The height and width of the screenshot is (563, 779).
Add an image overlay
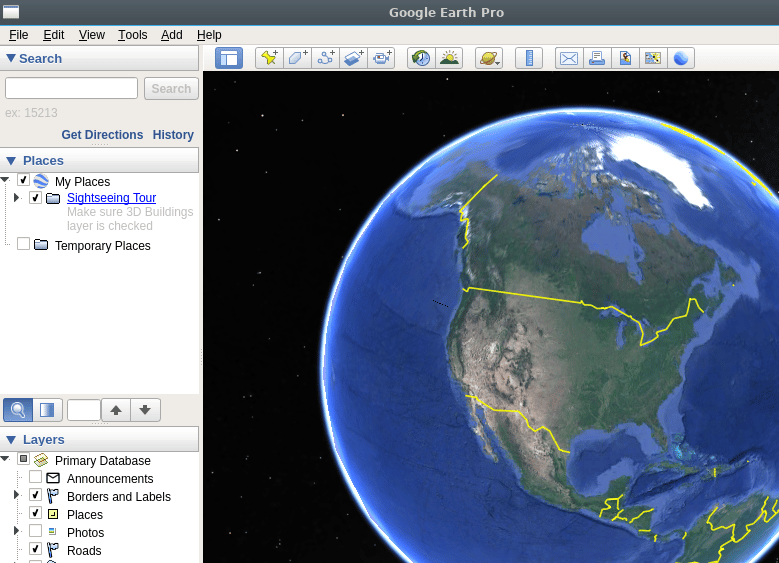pyautogui.click(x=353, y=58)
